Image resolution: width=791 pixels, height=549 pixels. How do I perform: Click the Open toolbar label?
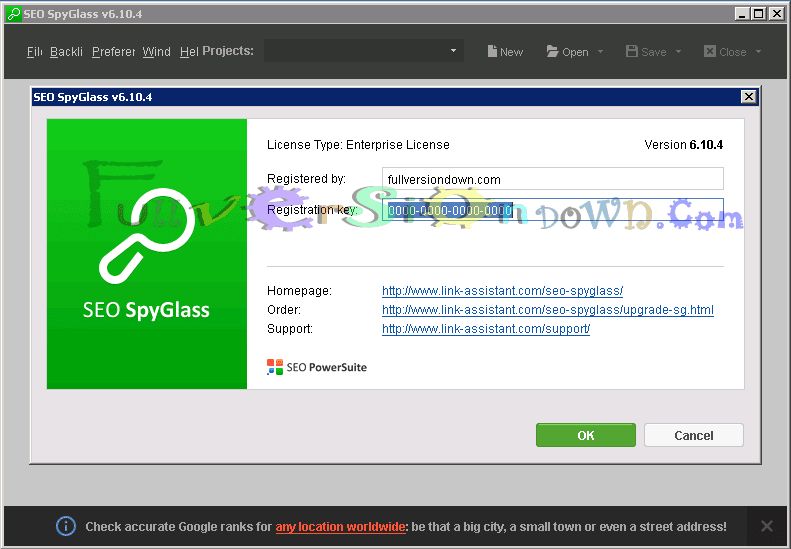(575, 52)
